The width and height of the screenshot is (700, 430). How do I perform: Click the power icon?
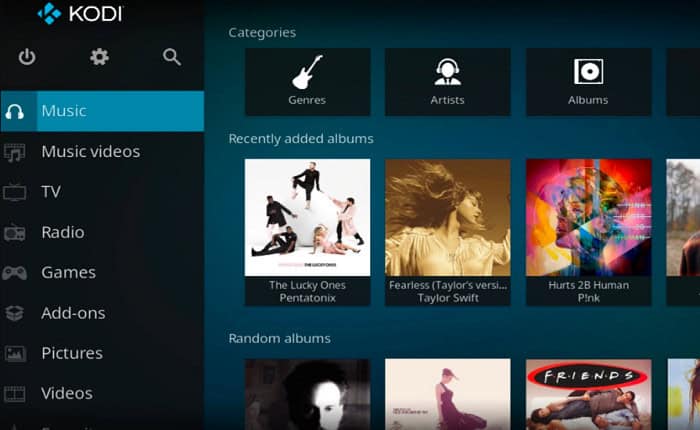pos(27,57)
